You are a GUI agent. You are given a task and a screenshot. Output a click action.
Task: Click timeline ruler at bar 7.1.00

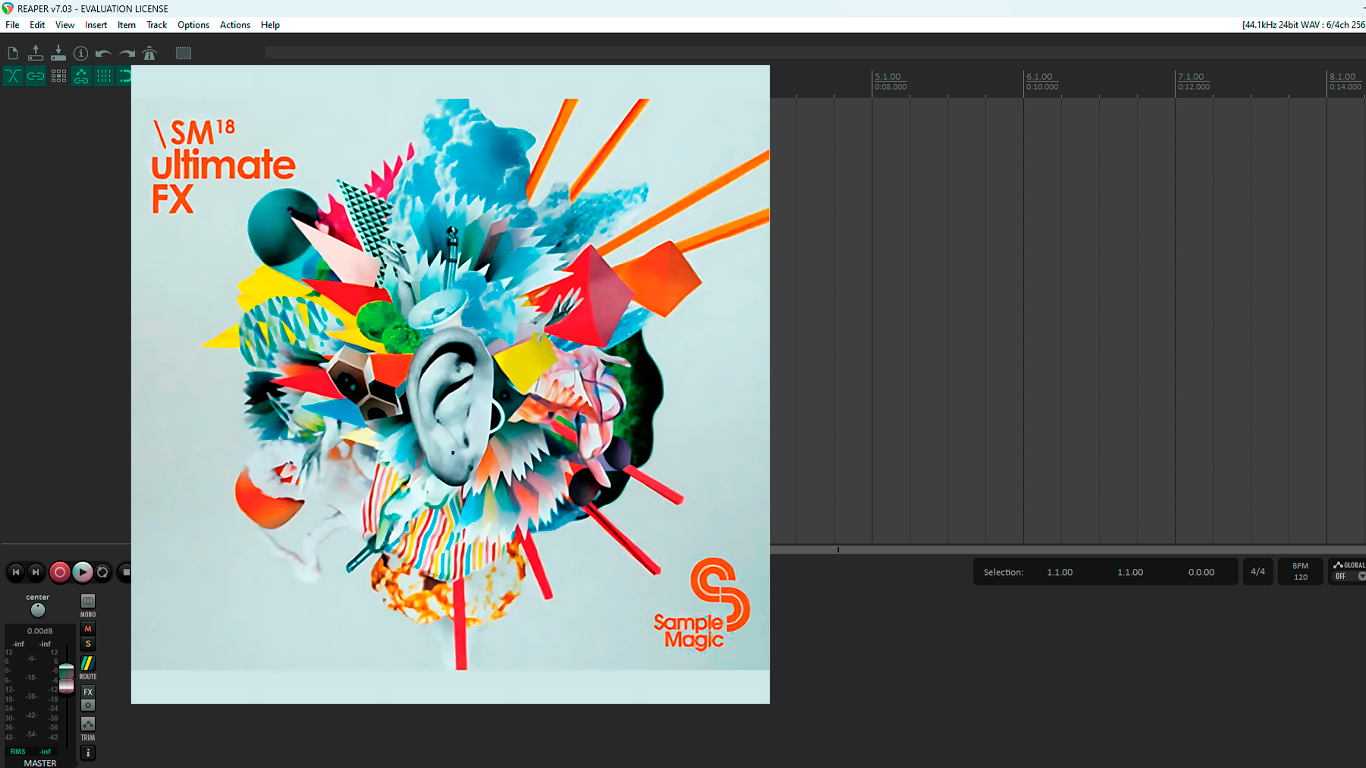(x=1190, y=77)
